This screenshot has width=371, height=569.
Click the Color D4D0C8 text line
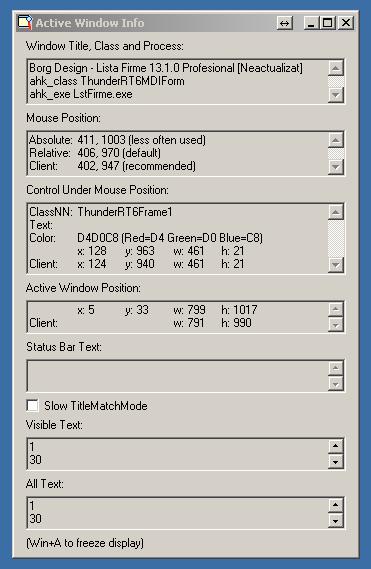[x=146, y=238]
